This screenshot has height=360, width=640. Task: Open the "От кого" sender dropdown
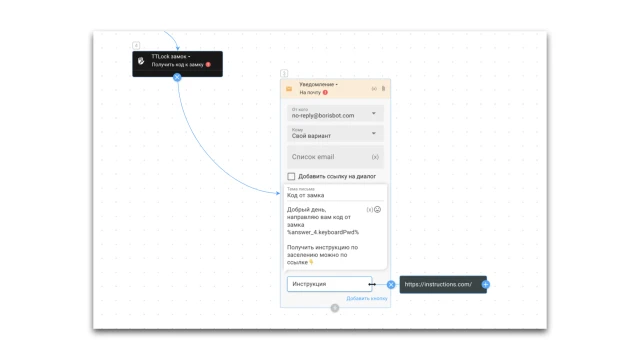(x=335, y=113)
